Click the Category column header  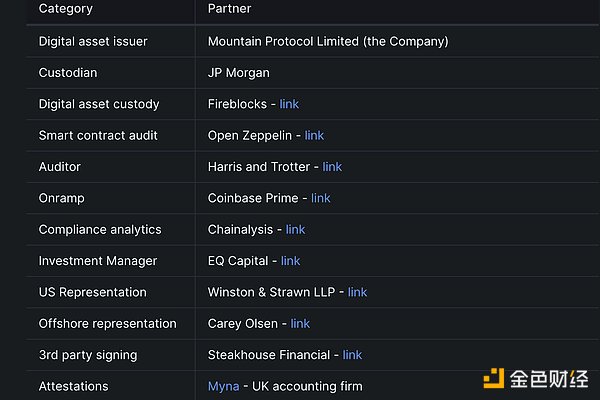point(65,9)
